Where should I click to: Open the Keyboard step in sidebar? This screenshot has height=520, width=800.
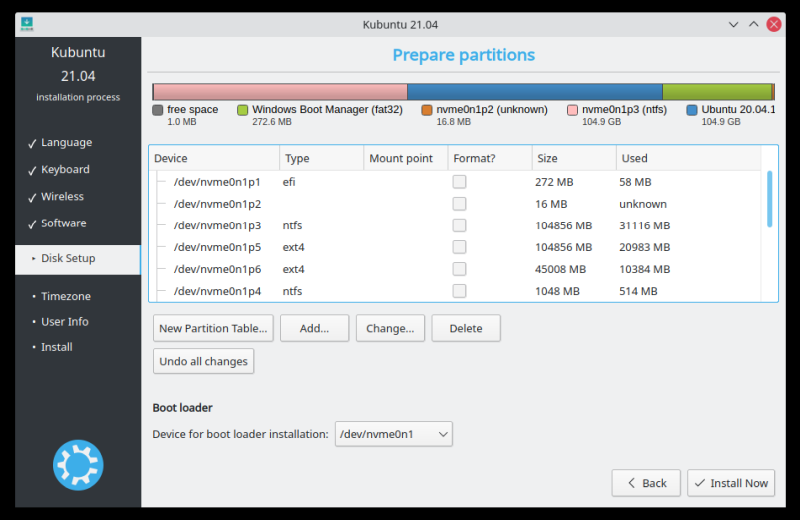pos(65,169)
